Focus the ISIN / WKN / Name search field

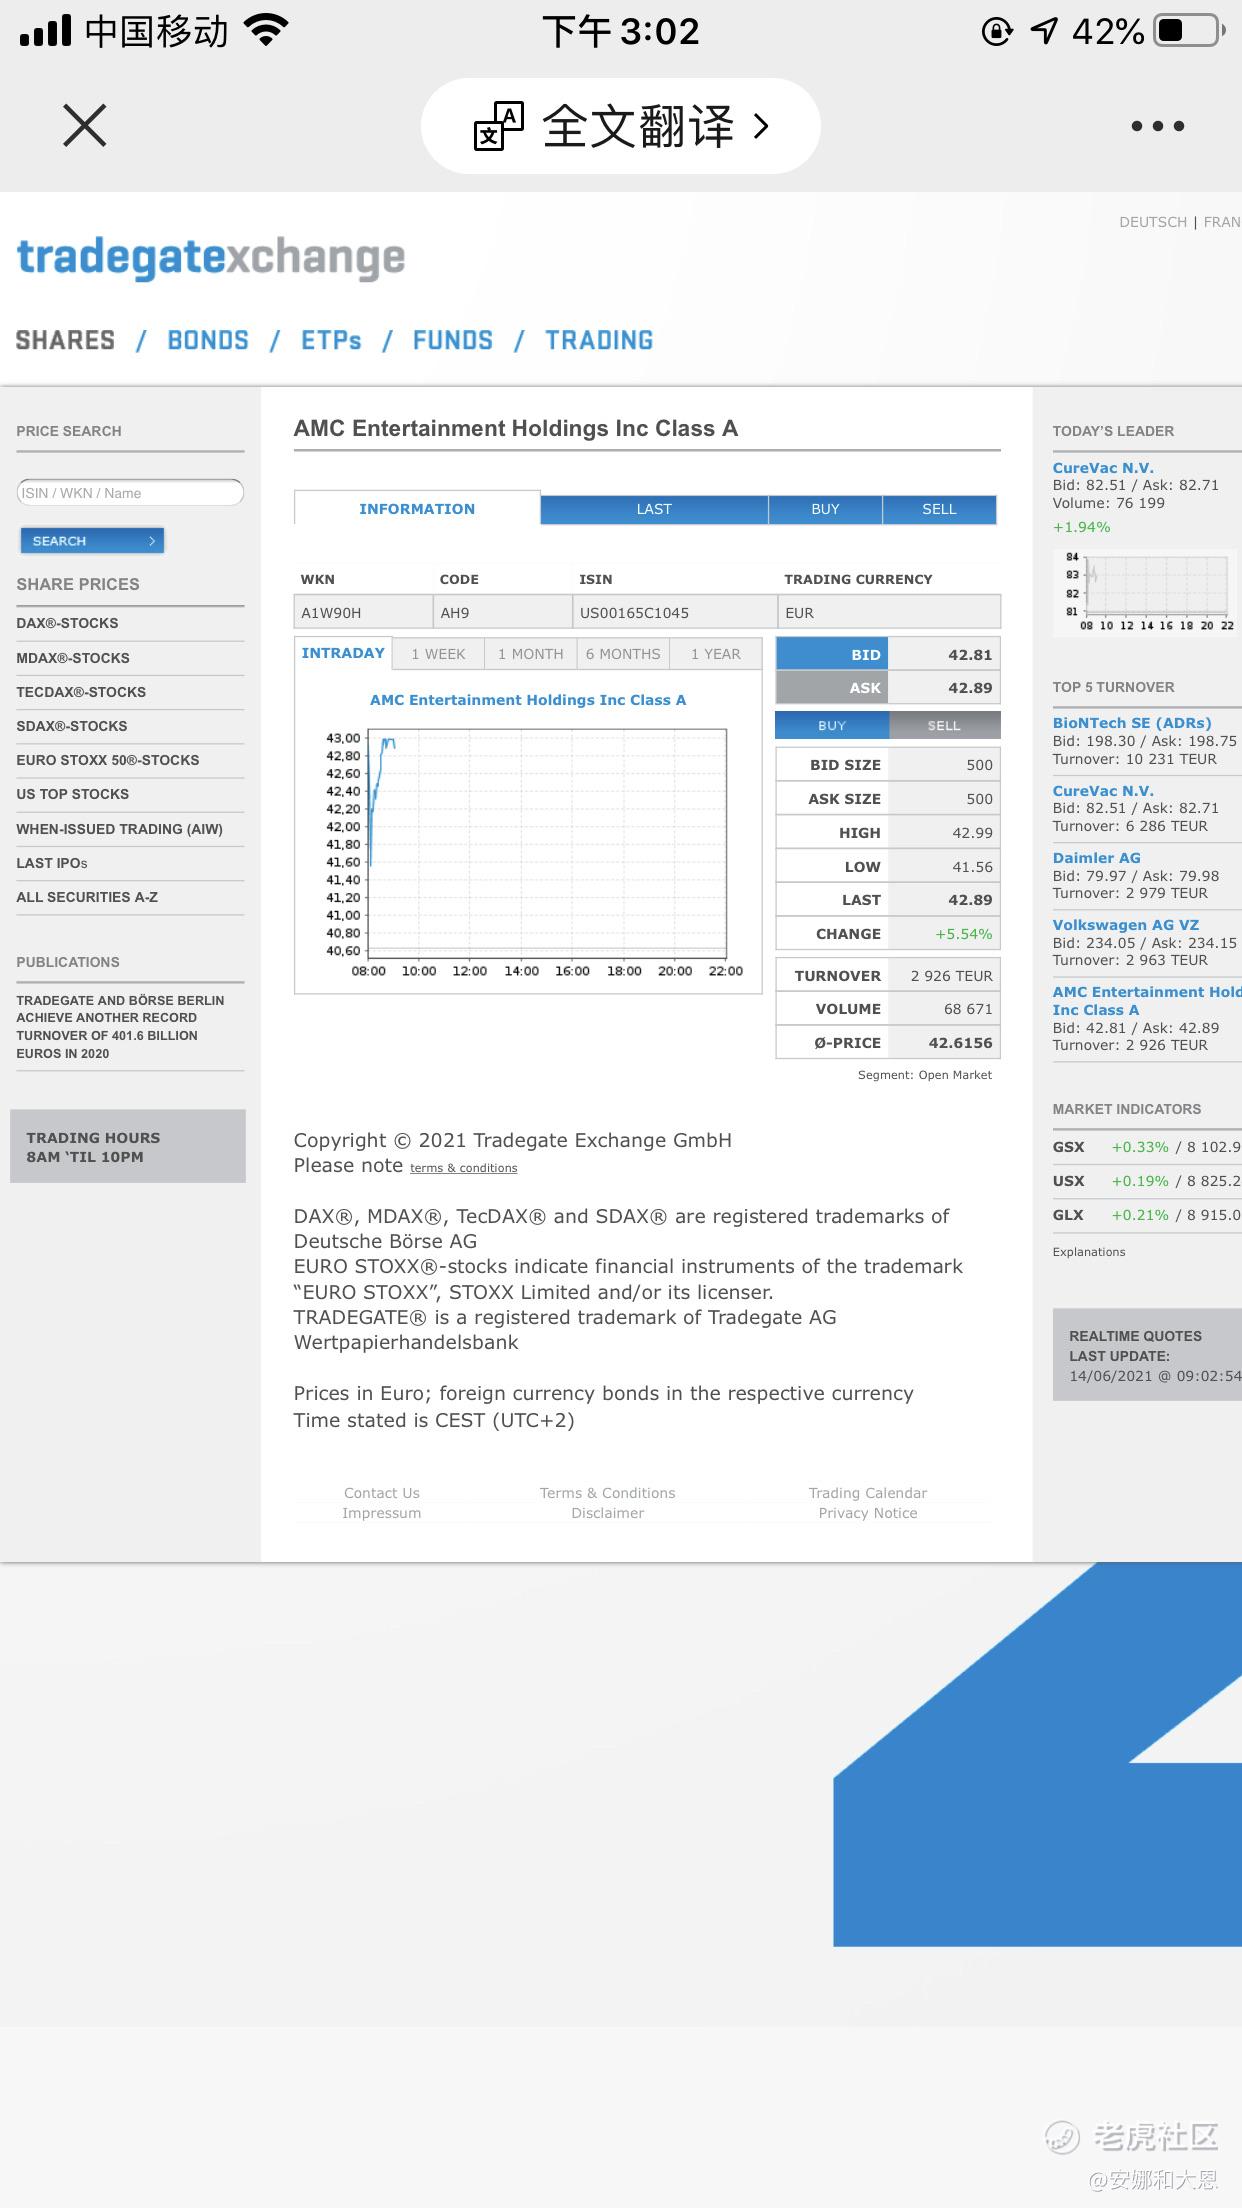coord(130,493)
